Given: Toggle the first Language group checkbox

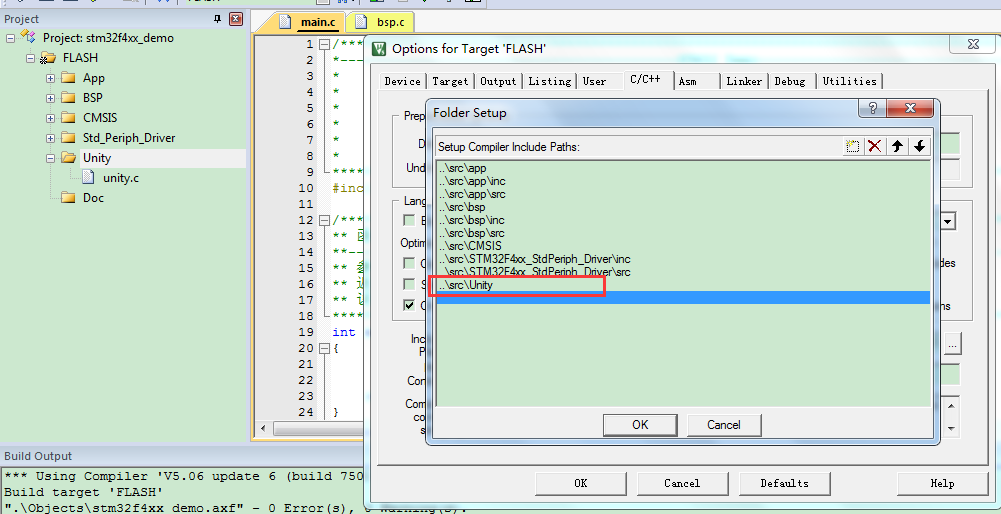Looking at the screenshot, I should click(x=409, y=220).
